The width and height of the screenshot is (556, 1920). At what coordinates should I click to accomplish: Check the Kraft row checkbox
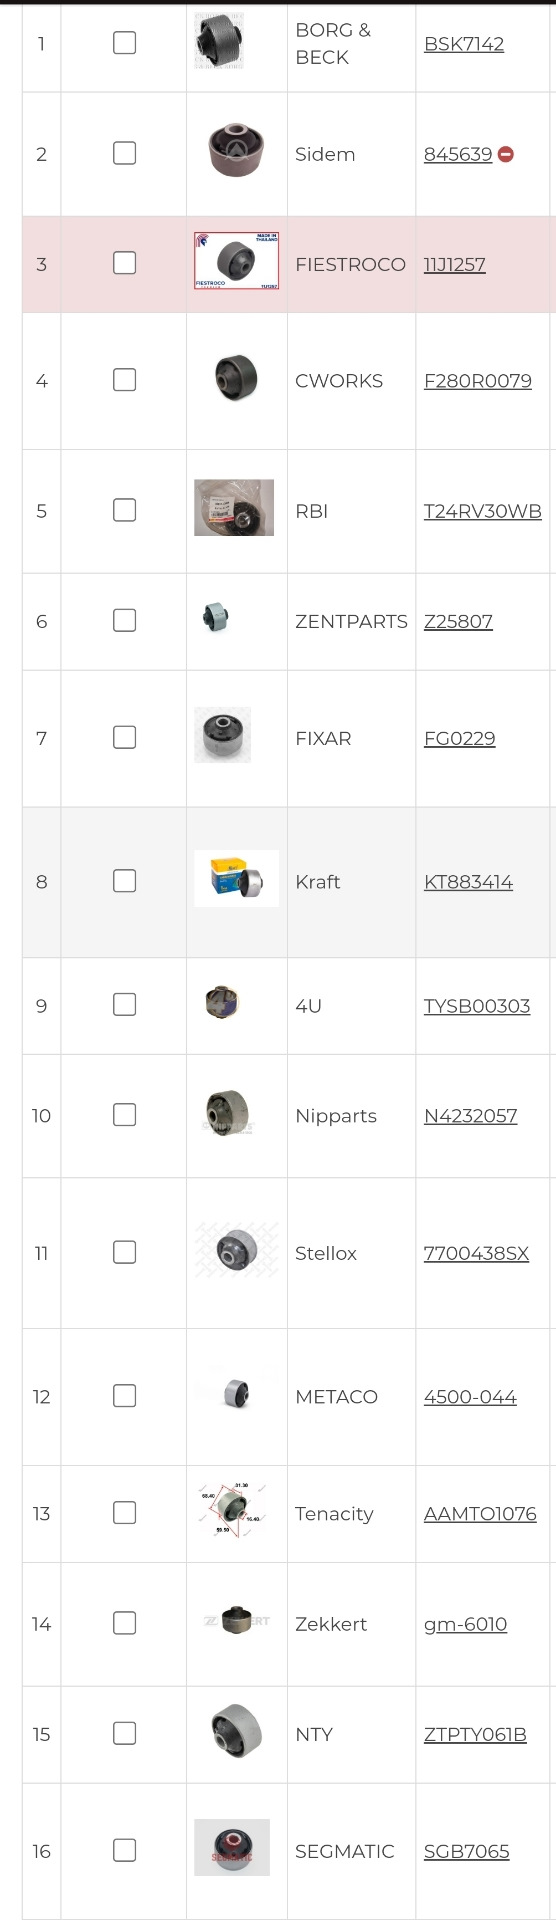click(x=125, y=880)
